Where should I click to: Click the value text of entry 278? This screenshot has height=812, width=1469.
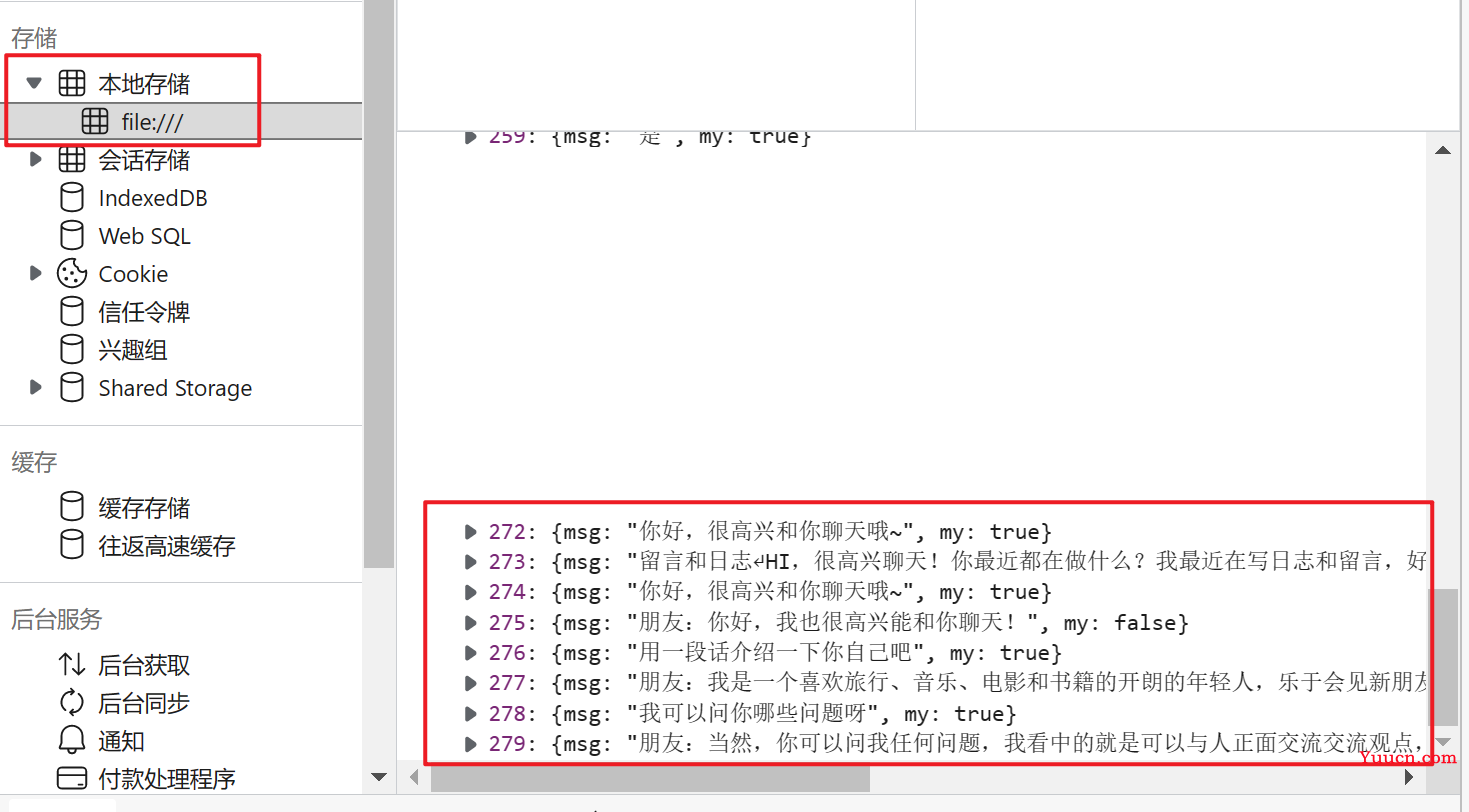[783, 714]
